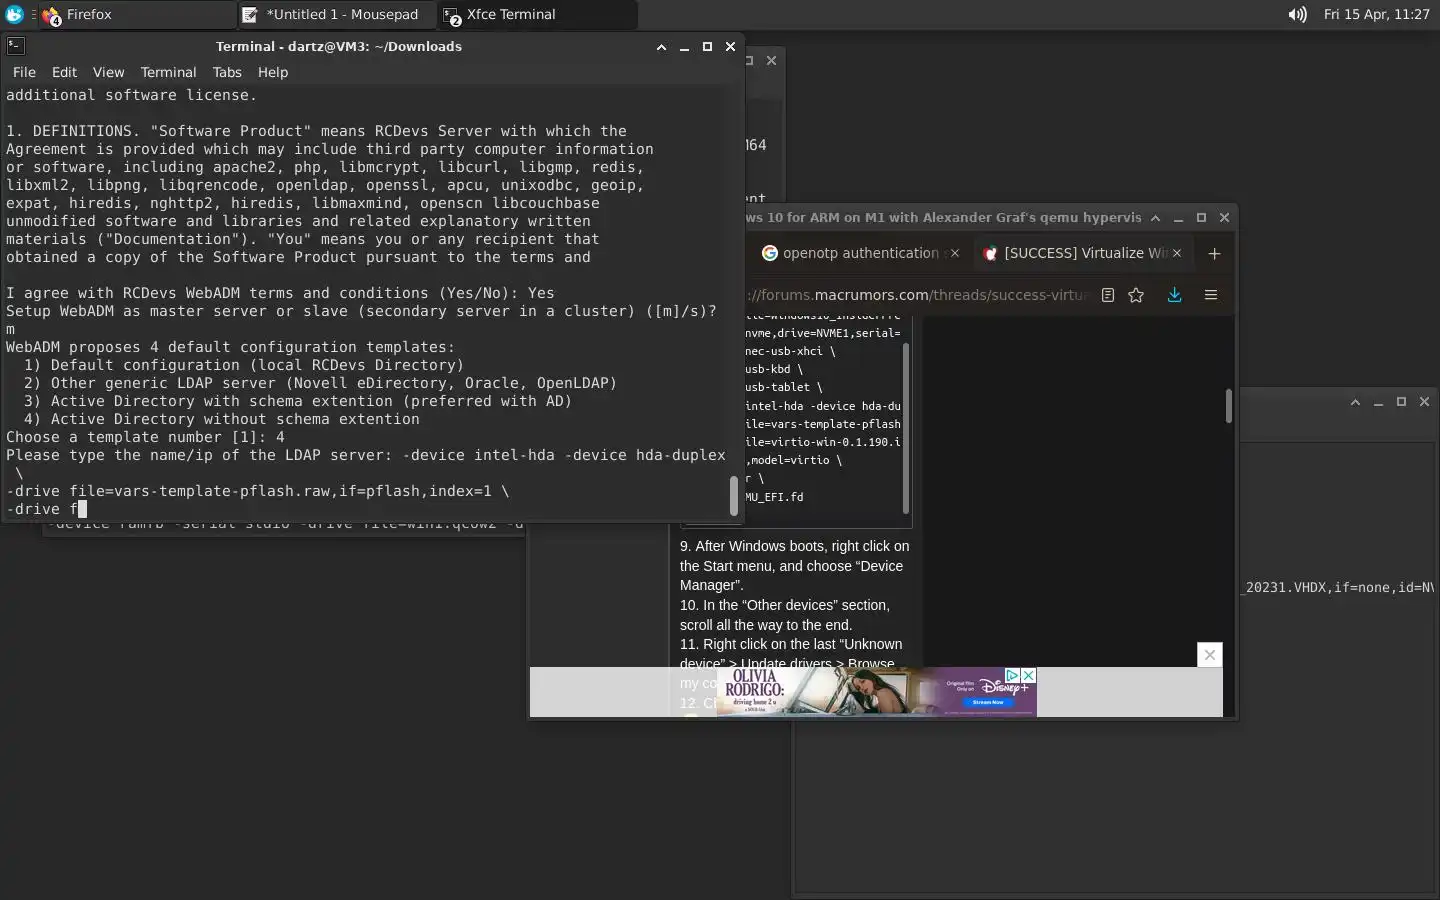Open the Xfce applications menu icon

[x=14, y=14]
